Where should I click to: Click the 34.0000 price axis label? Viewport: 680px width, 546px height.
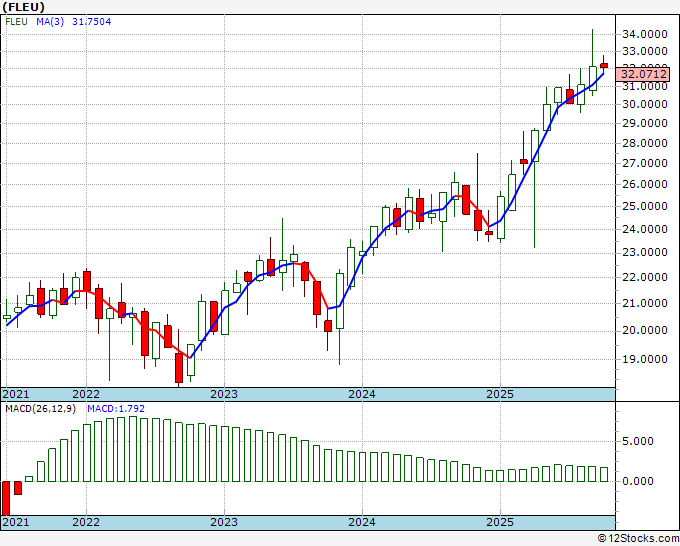(644, 34)
